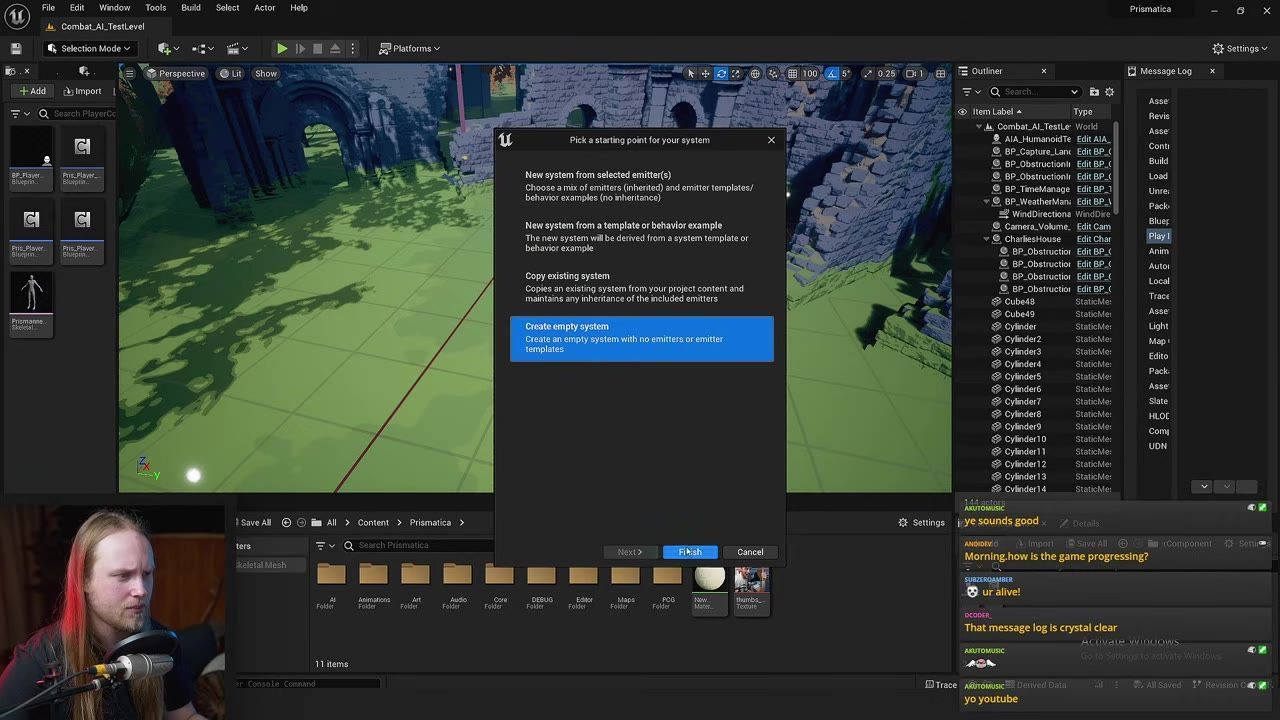Choose the Rotate tool in viewport toolbar

coord(721,73)
